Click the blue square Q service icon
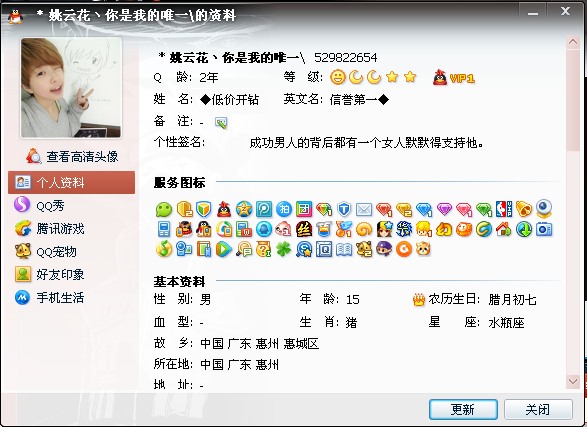The image size is (587, 427). point(324,249)
